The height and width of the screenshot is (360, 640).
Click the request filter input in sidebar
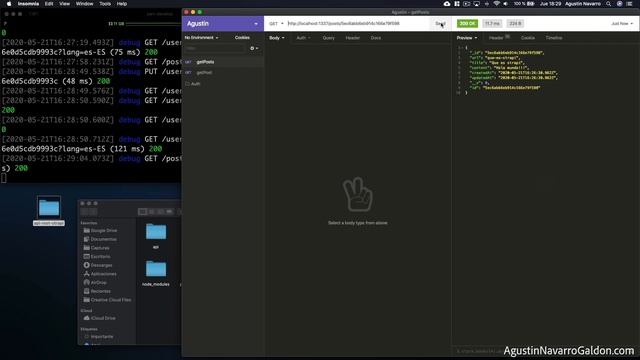pos(215,48)
